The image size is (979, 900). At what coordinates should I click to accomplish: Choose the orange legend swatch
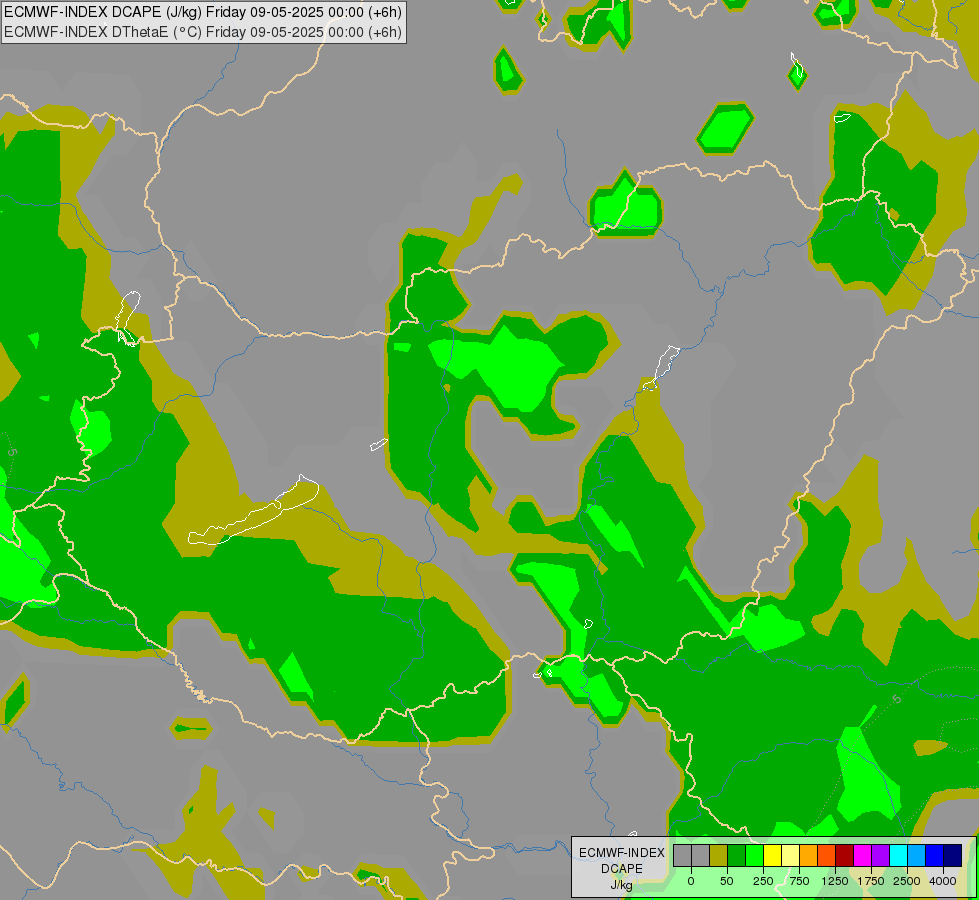[x=809, y=855]
